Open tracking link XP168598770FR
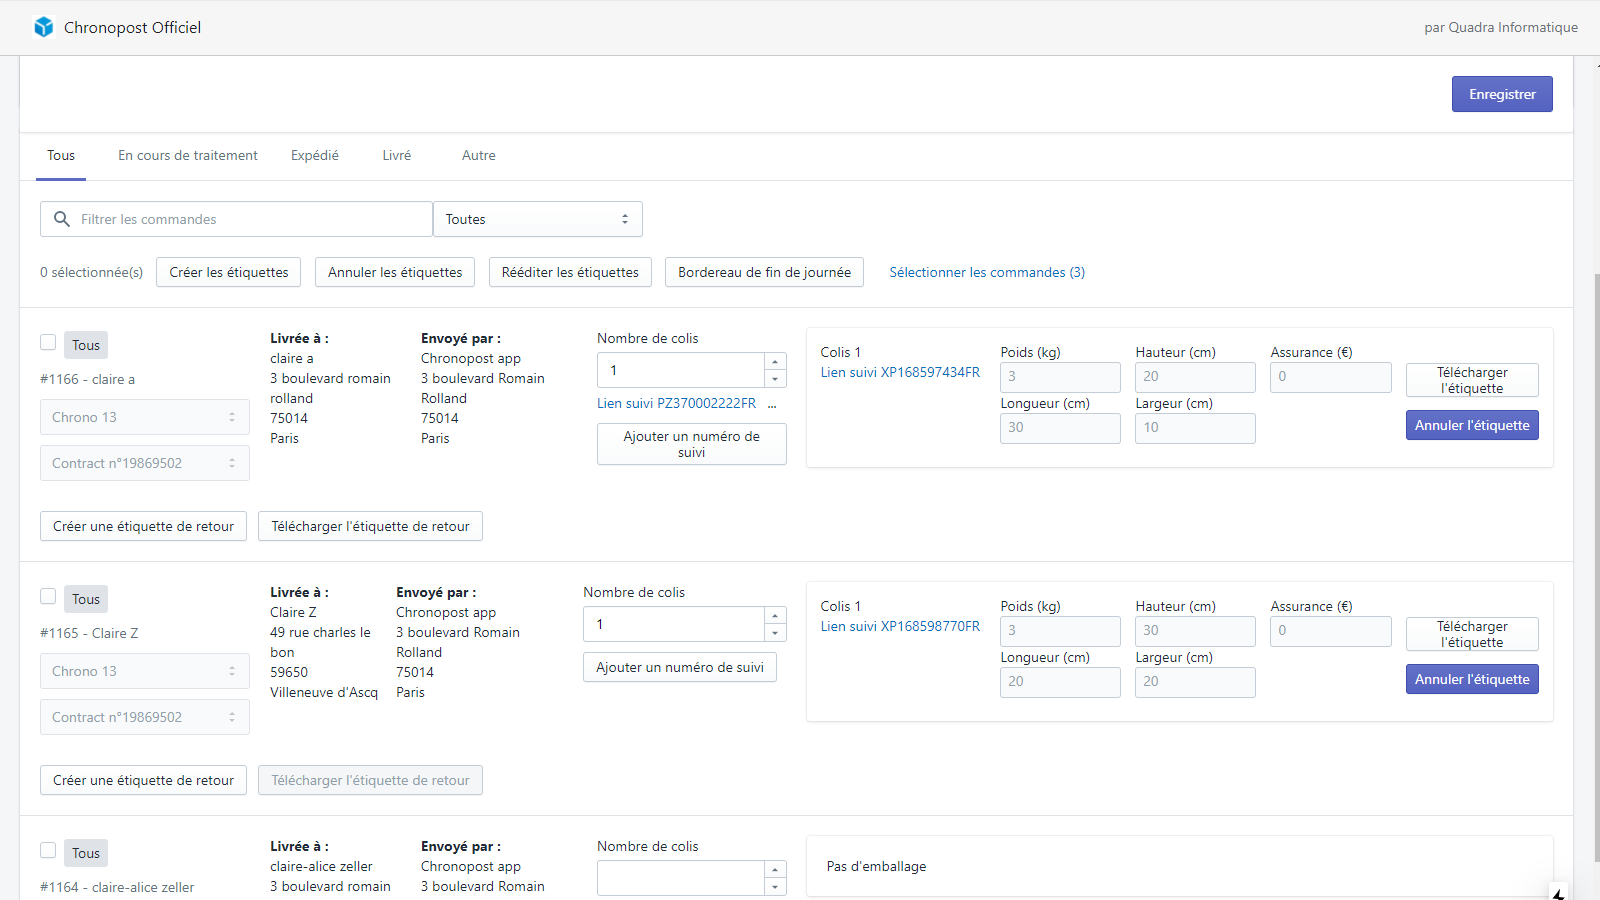The image size is (1600, 900). click(x=900, y=626)
